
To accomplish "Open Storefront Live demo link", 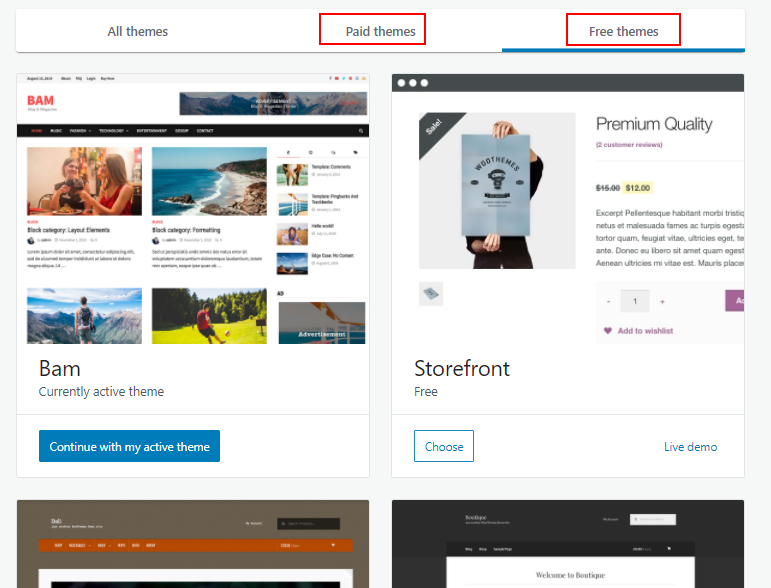I will 690,446.
